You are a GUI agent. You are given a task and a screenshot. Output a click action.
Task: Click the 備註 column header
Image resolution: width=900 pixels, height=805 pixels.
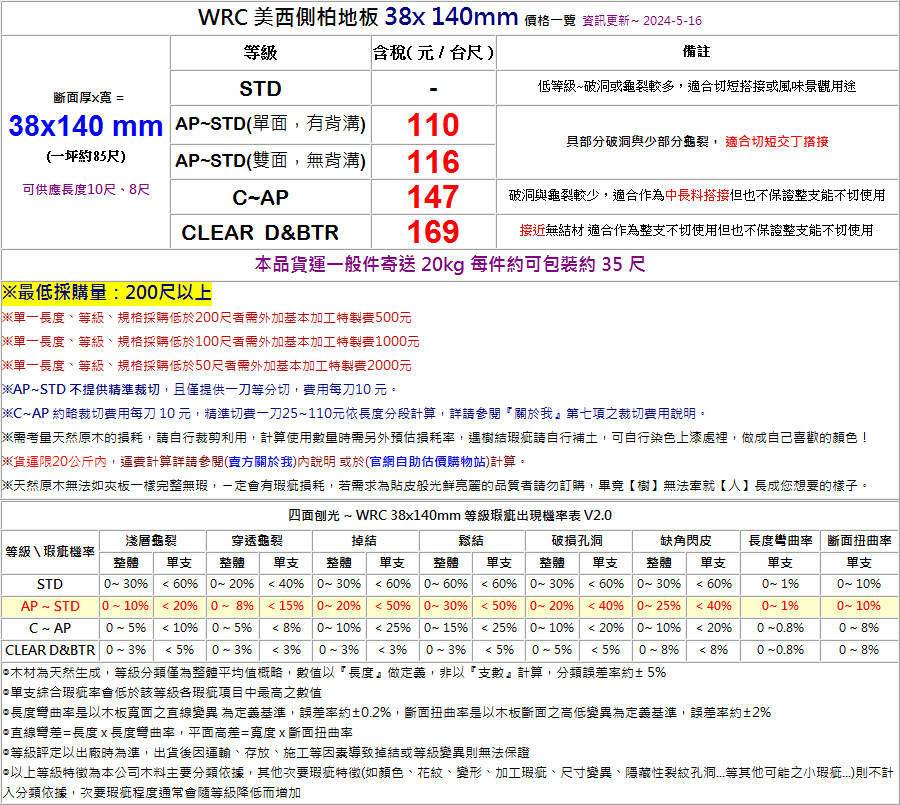coord(696,51)
